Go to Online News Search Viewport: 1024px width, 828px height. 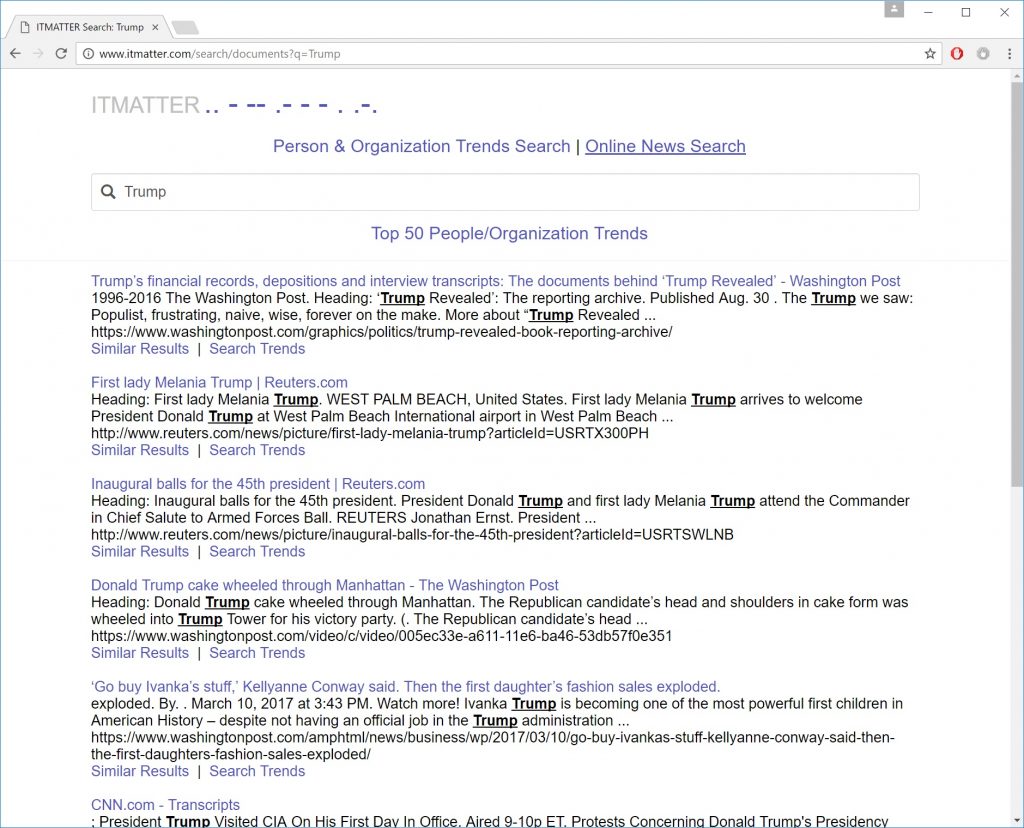[665, 146]
